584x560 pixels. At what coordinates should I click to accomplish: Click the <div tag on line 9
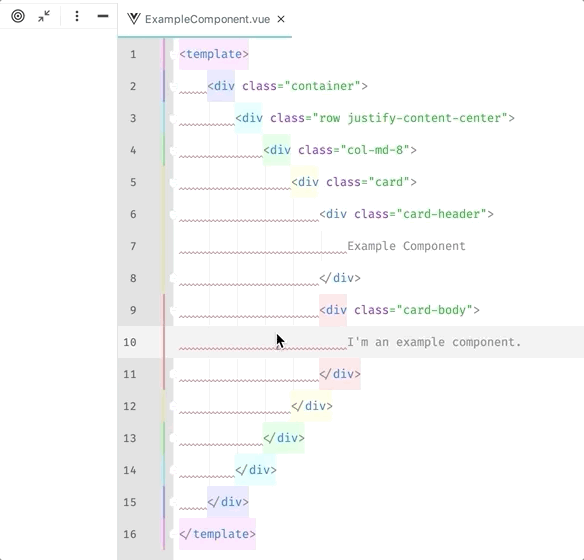point(333,311)
